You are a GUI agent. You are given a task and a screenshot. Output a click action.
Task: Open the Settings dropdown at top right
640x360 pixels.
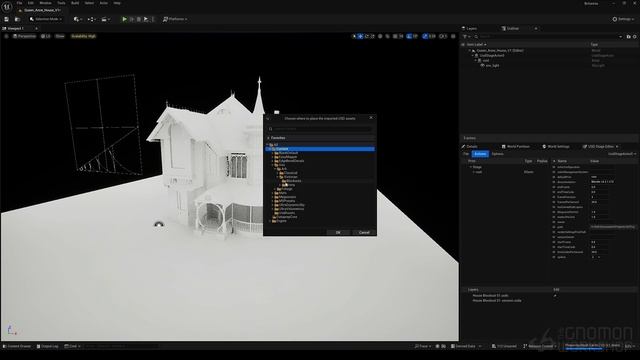pyautogui.click(x=624, y=19)
